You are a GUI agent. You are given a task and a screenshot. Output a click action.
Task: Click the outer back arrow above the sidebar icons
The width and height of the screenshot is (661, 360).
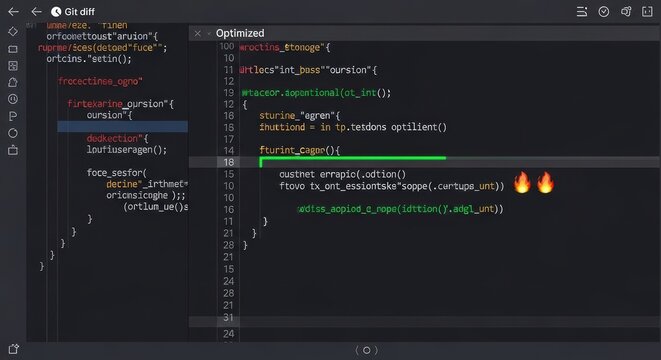tap(13, 11)
